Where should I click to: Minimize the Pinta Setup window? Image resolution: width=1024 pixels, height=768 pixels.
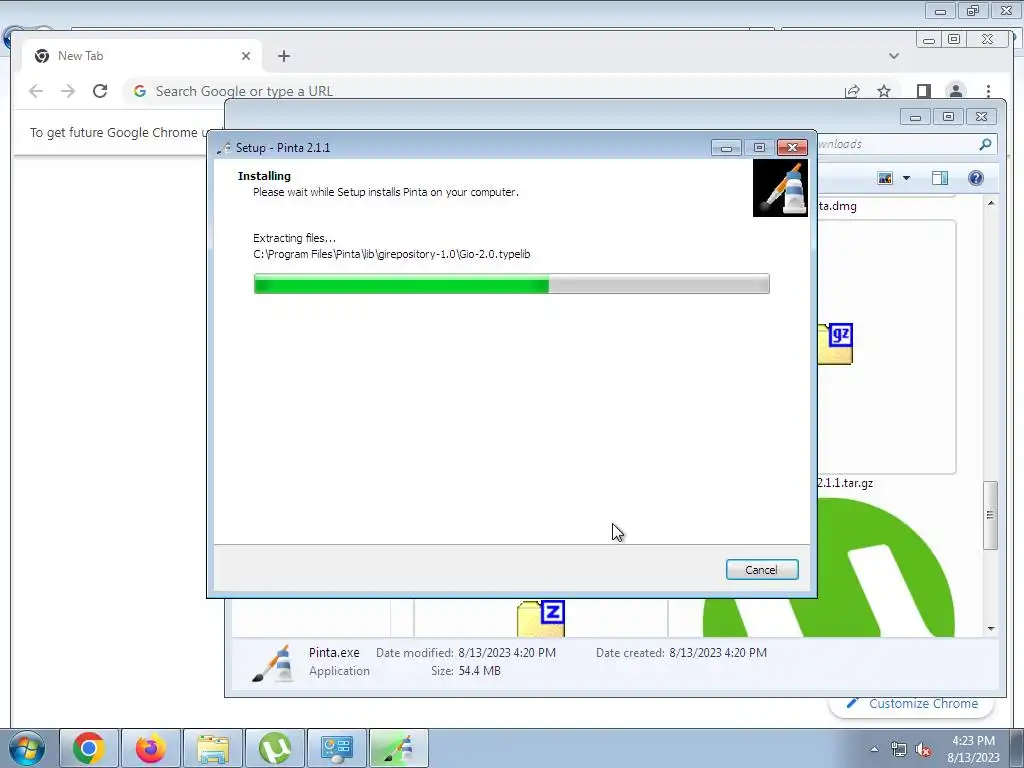pyautogui.click(x=726, y=148)
